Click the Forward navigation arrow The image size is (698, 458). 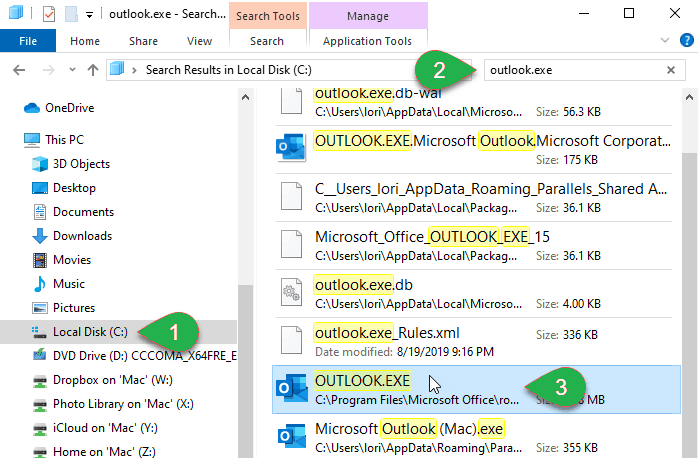pyautogui.click(x=49, y=70)
